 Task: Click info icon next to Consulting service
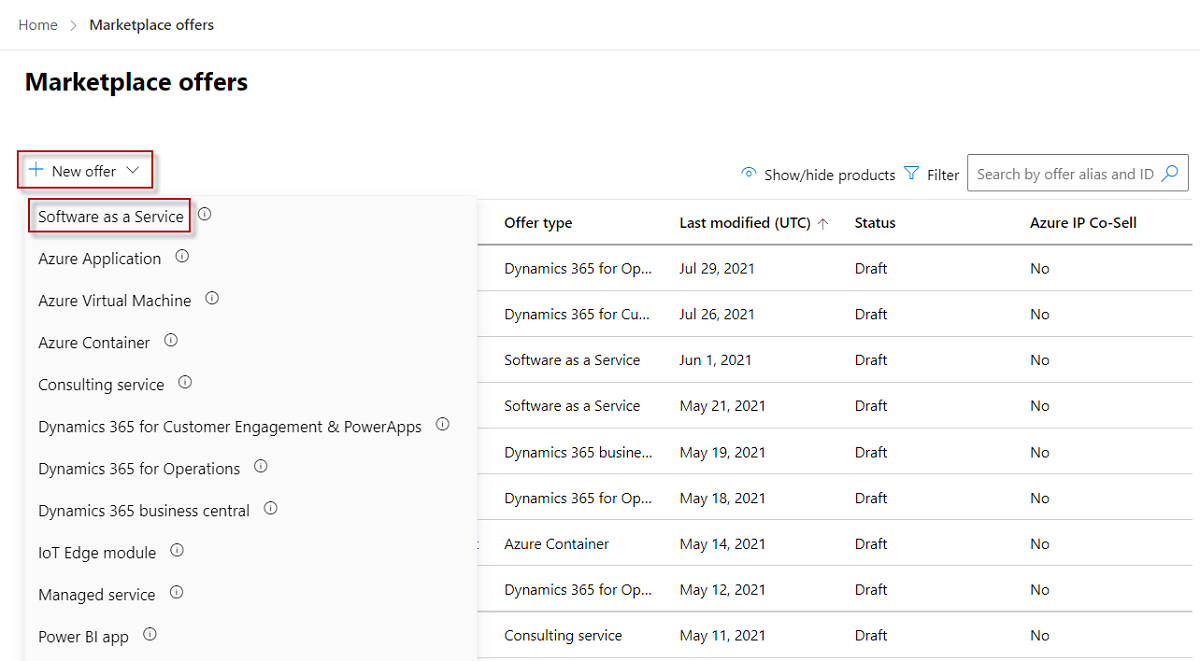point(185,383)
